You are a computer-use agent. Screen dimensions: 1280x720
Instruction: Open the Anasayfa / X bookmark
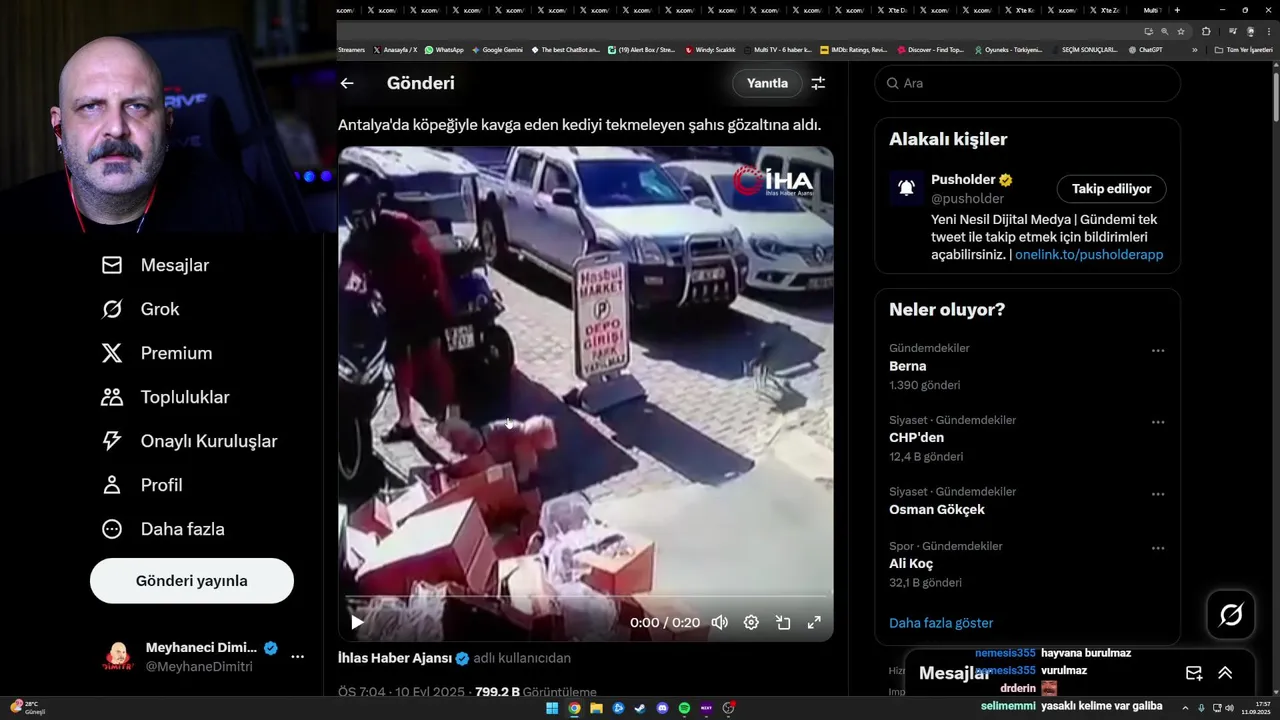(x=395, y=49)
